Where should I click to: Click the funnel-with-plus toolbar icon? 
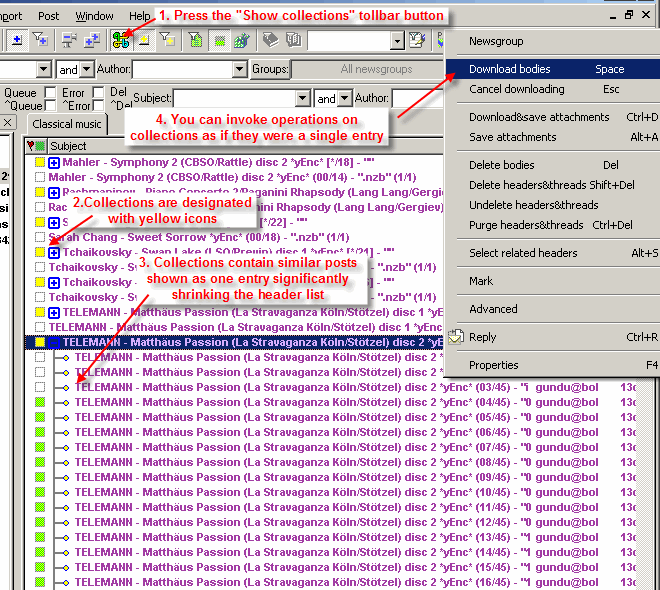[x=41, y=40]
